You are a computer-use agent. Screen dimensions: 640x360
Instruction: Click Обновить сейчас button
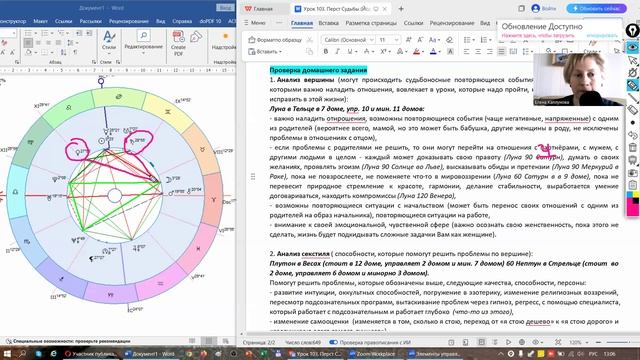pyautogui.click(x=596, y=8)
